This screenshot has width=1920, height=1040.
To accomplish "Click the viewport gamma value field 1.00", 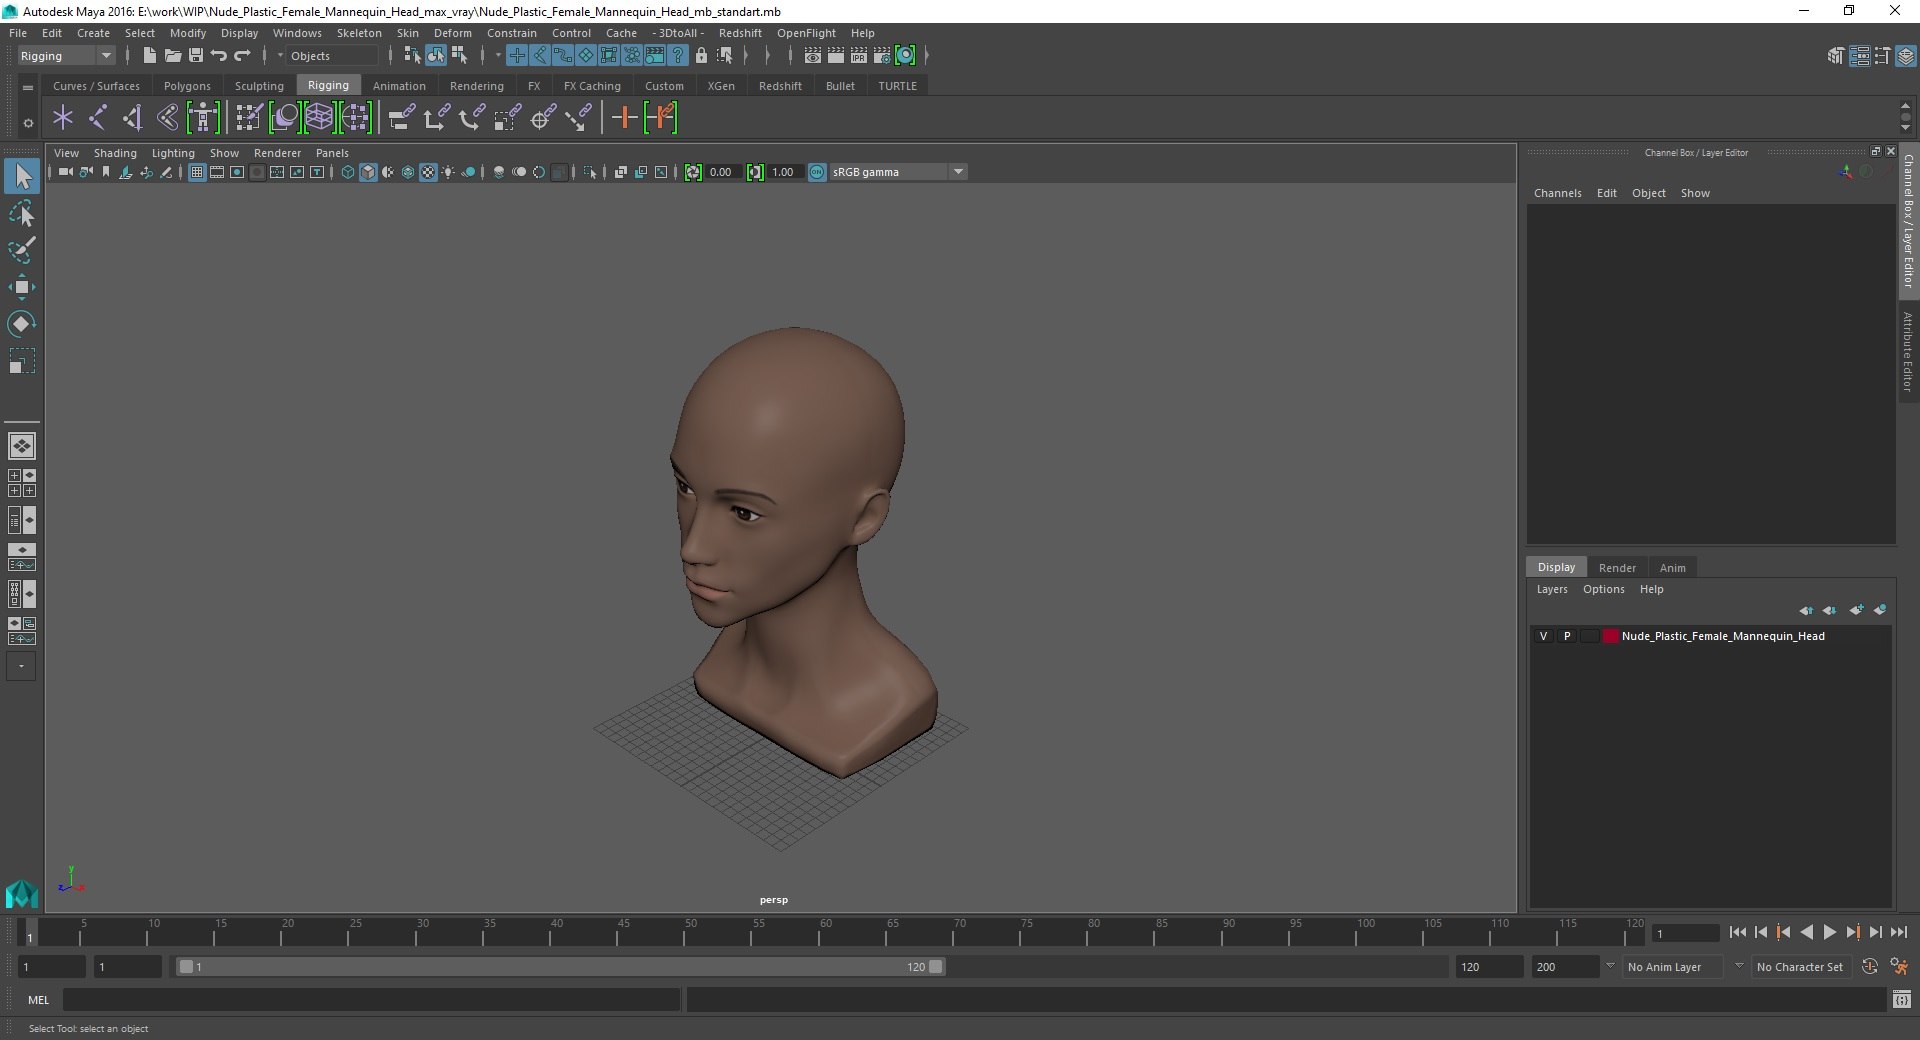I will coord(784,172).
